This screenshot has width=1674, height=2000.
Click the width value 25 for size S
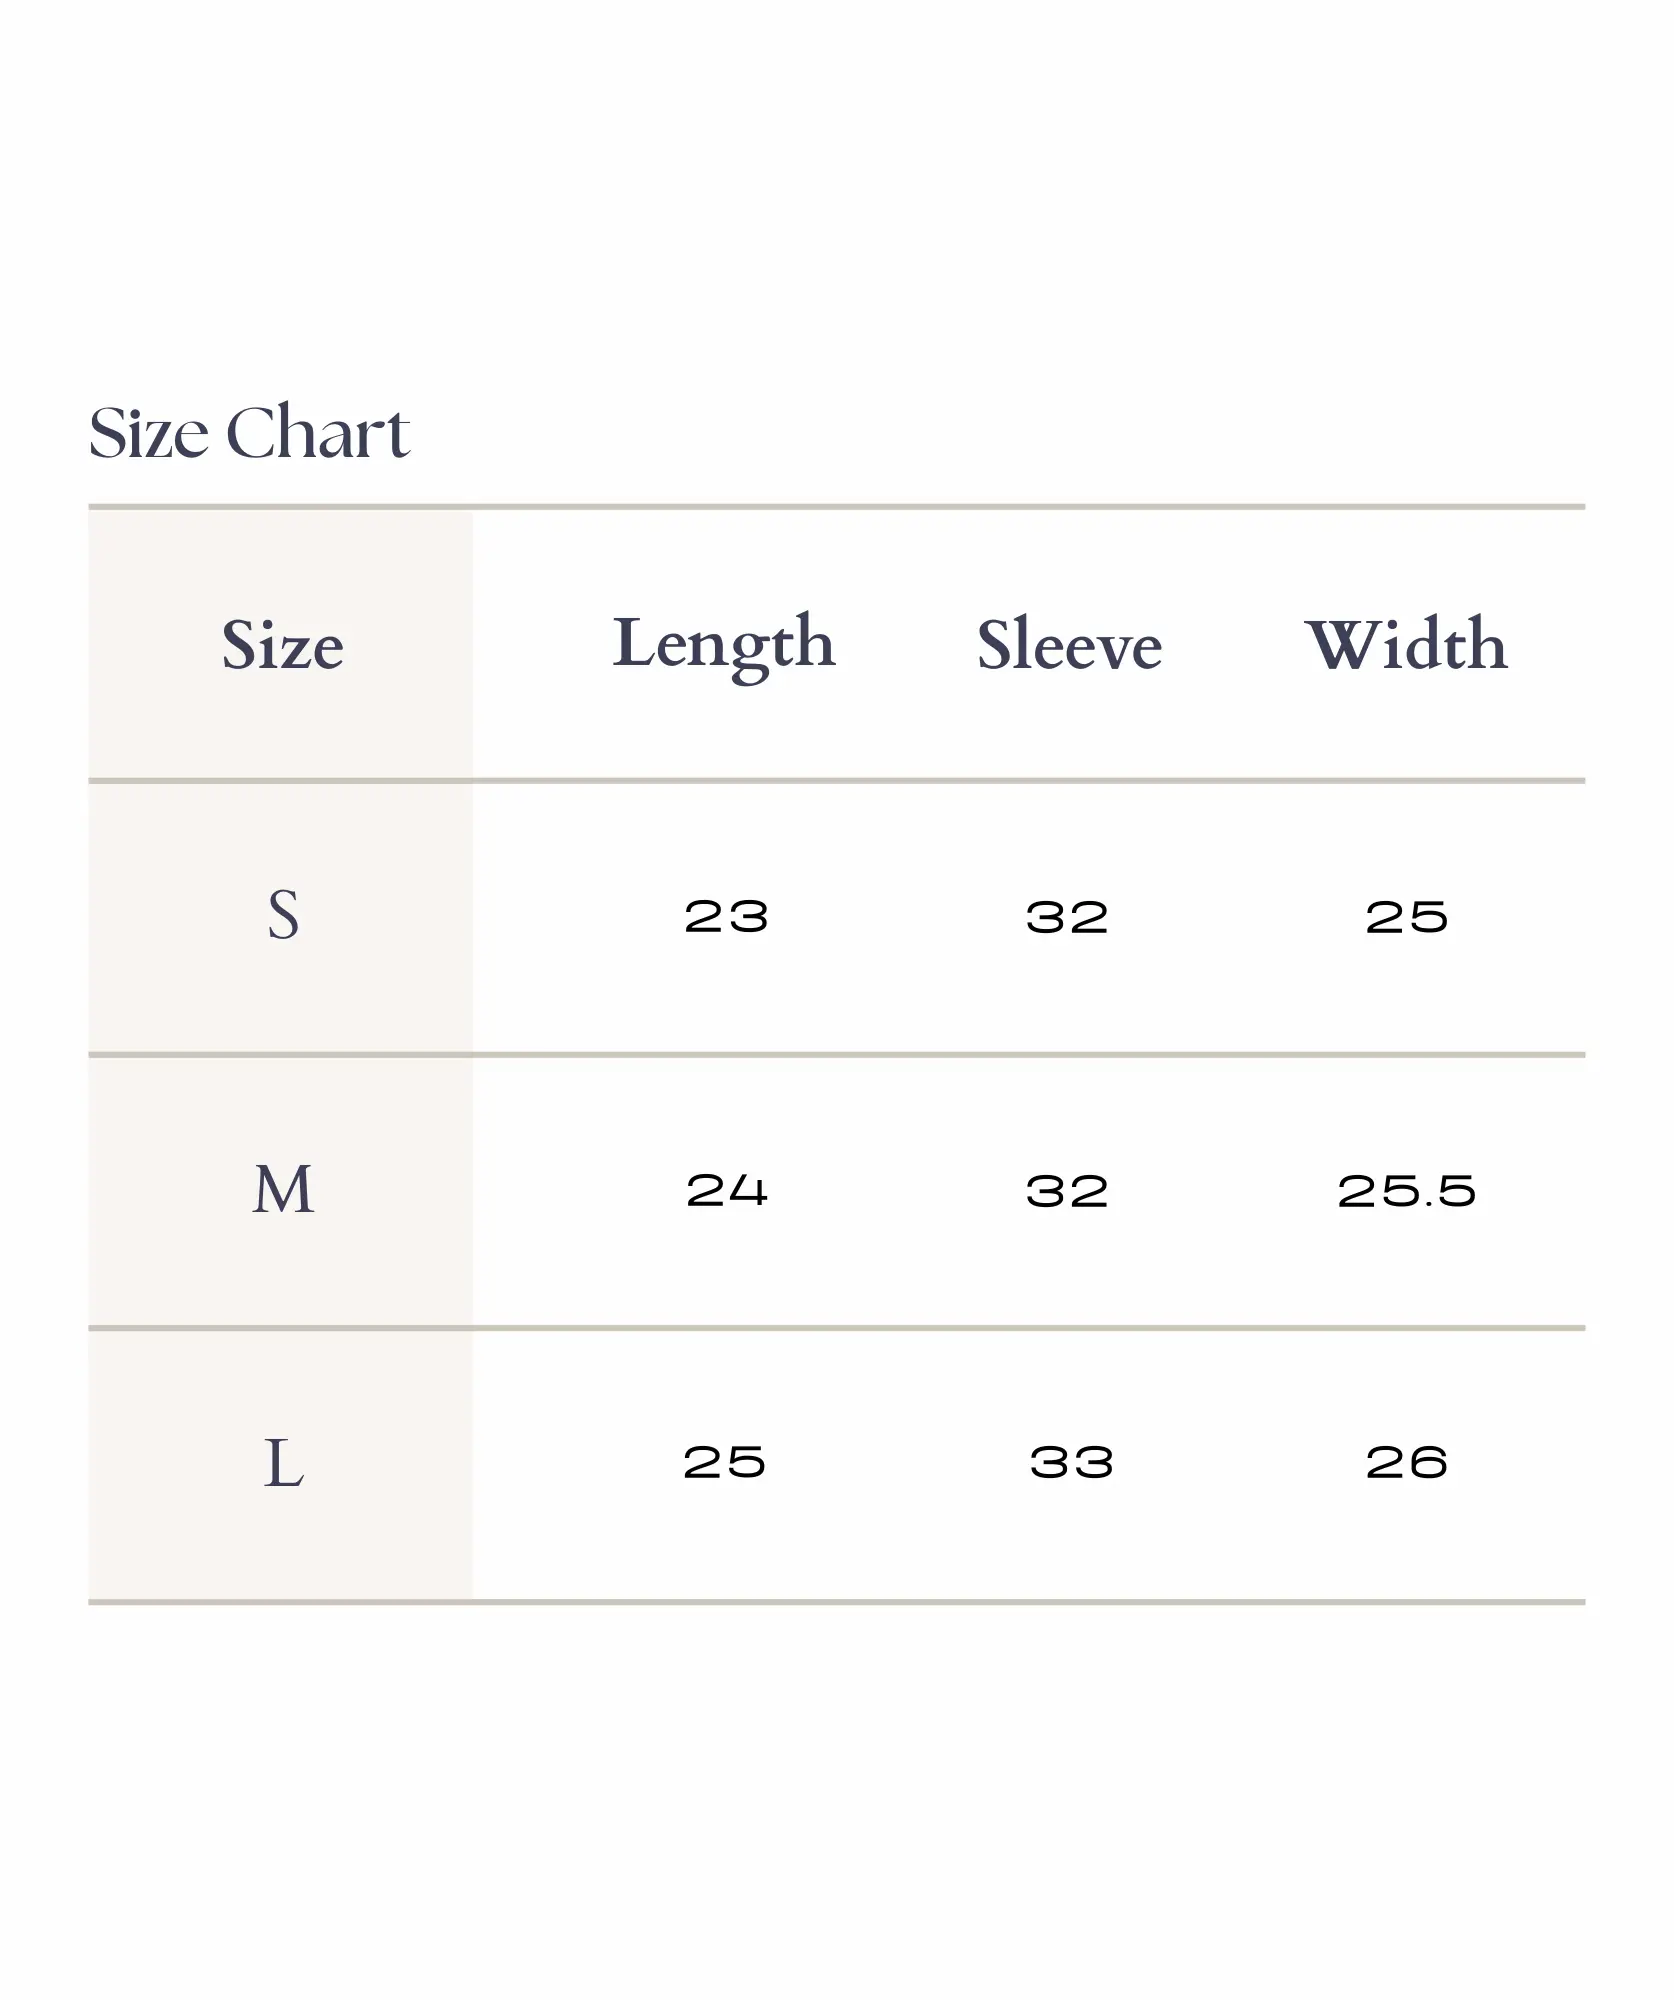1406,917
